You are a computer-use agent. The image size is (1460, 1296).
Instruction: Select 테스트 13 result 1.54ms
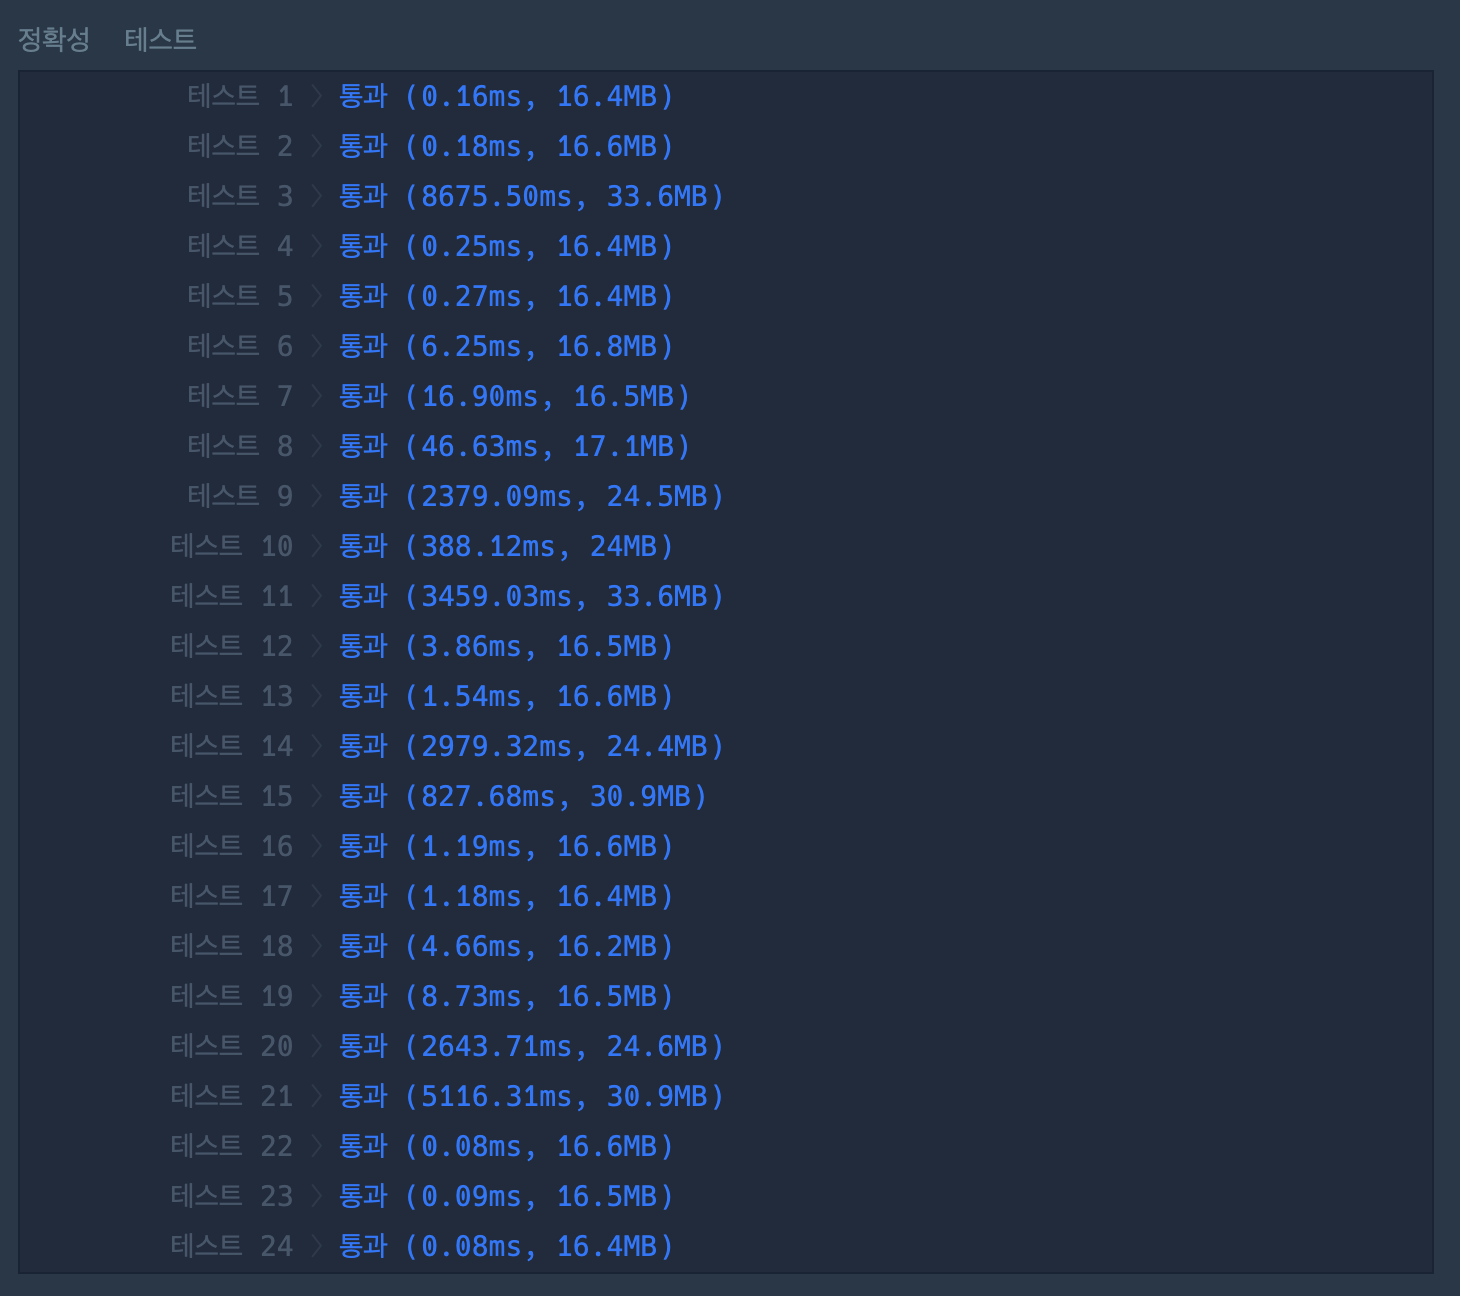coord(507,696)
